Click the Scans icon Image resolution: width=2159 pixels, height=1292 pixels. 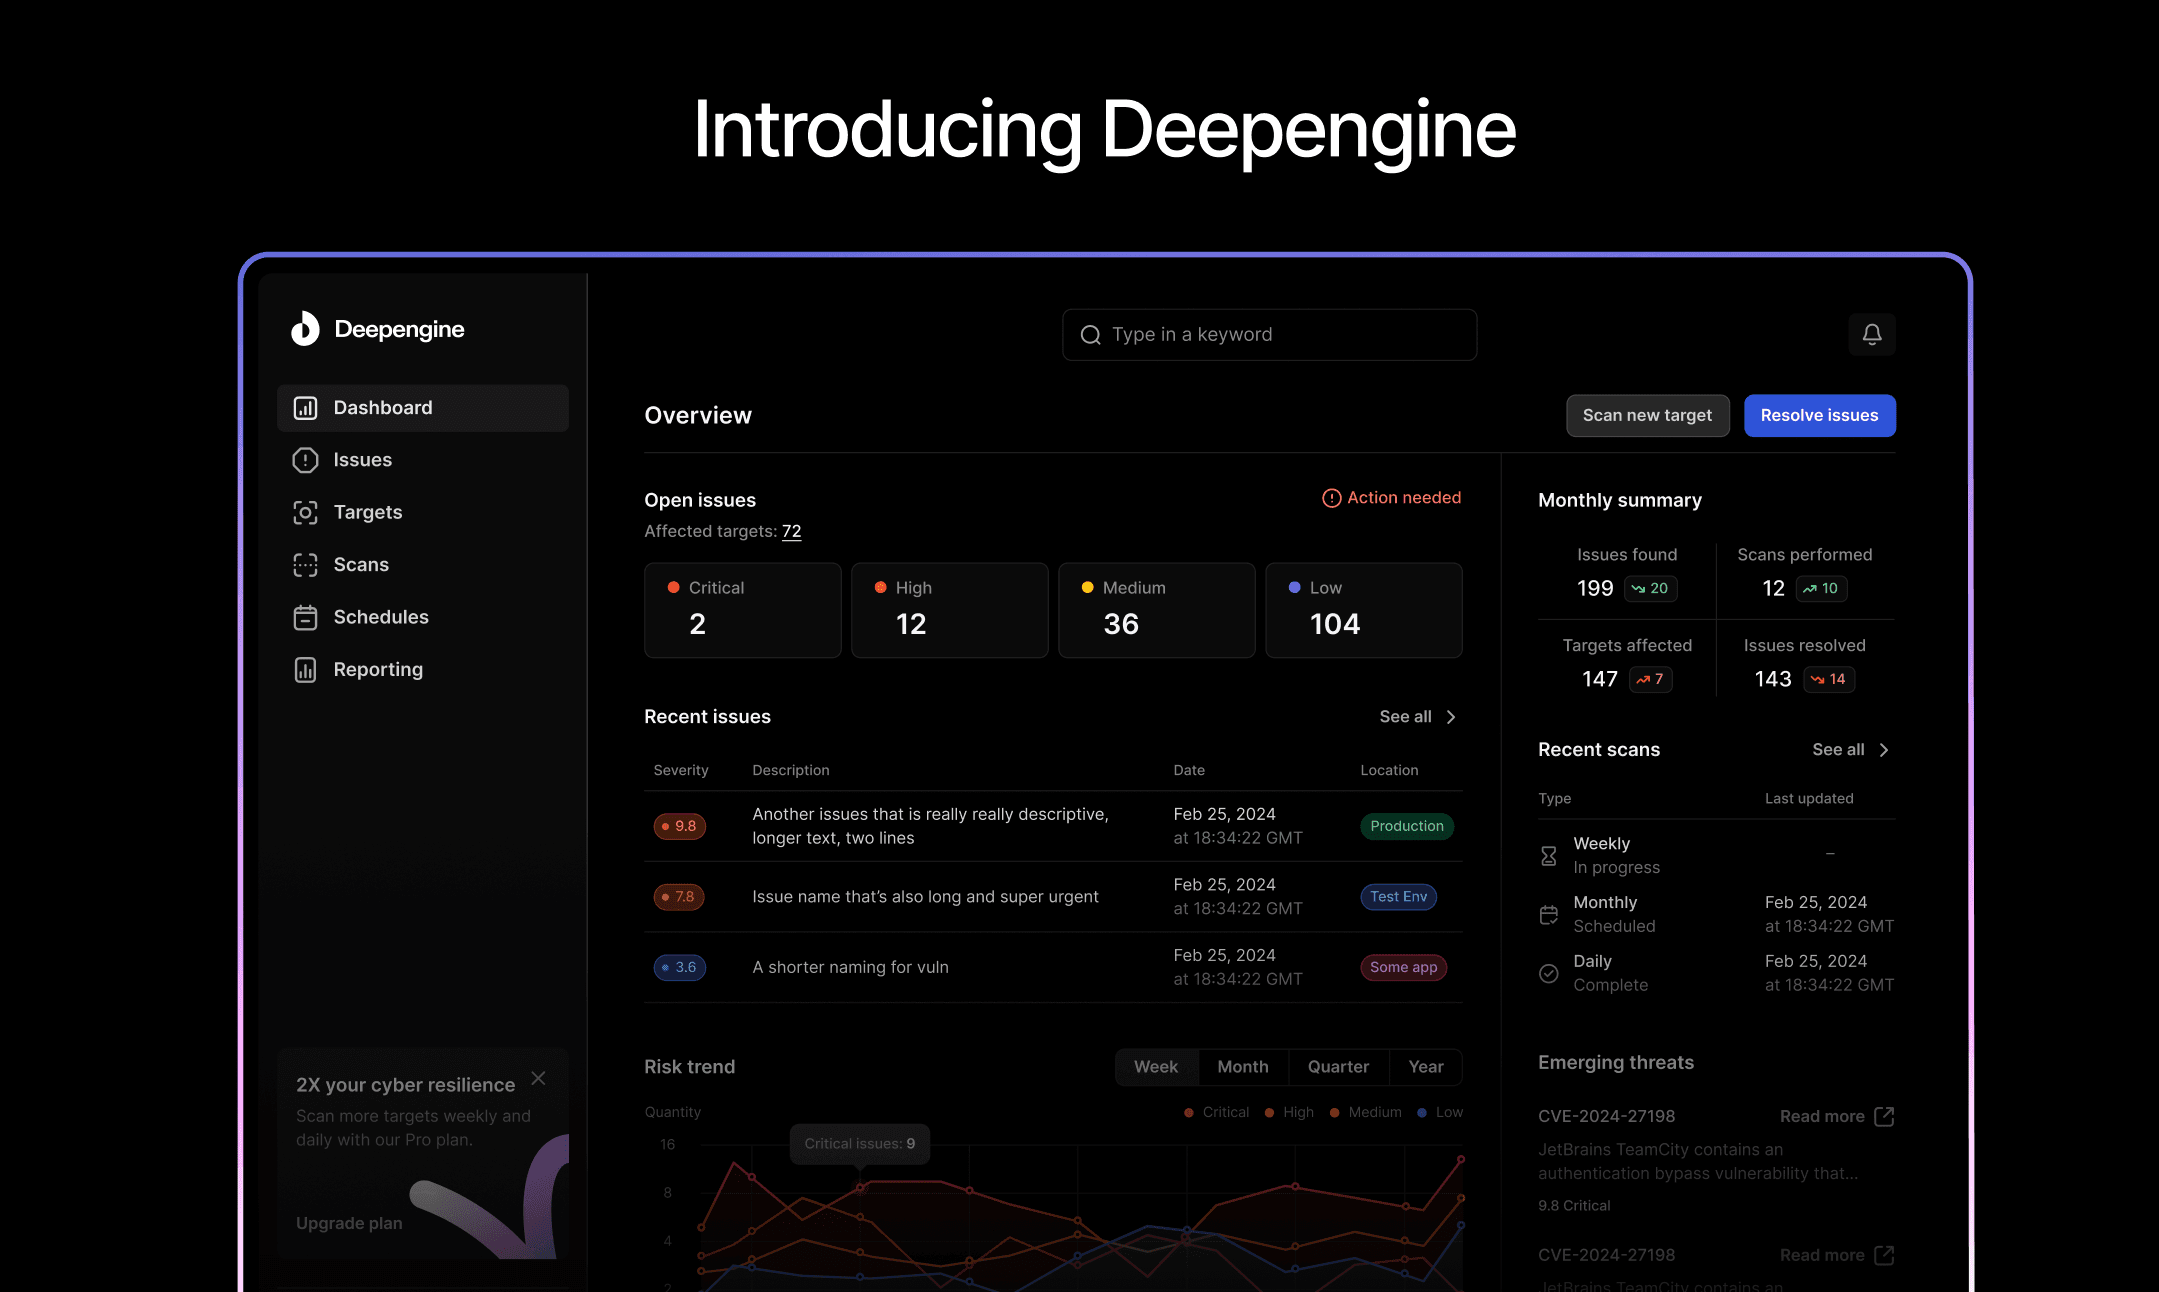point(305,564)
